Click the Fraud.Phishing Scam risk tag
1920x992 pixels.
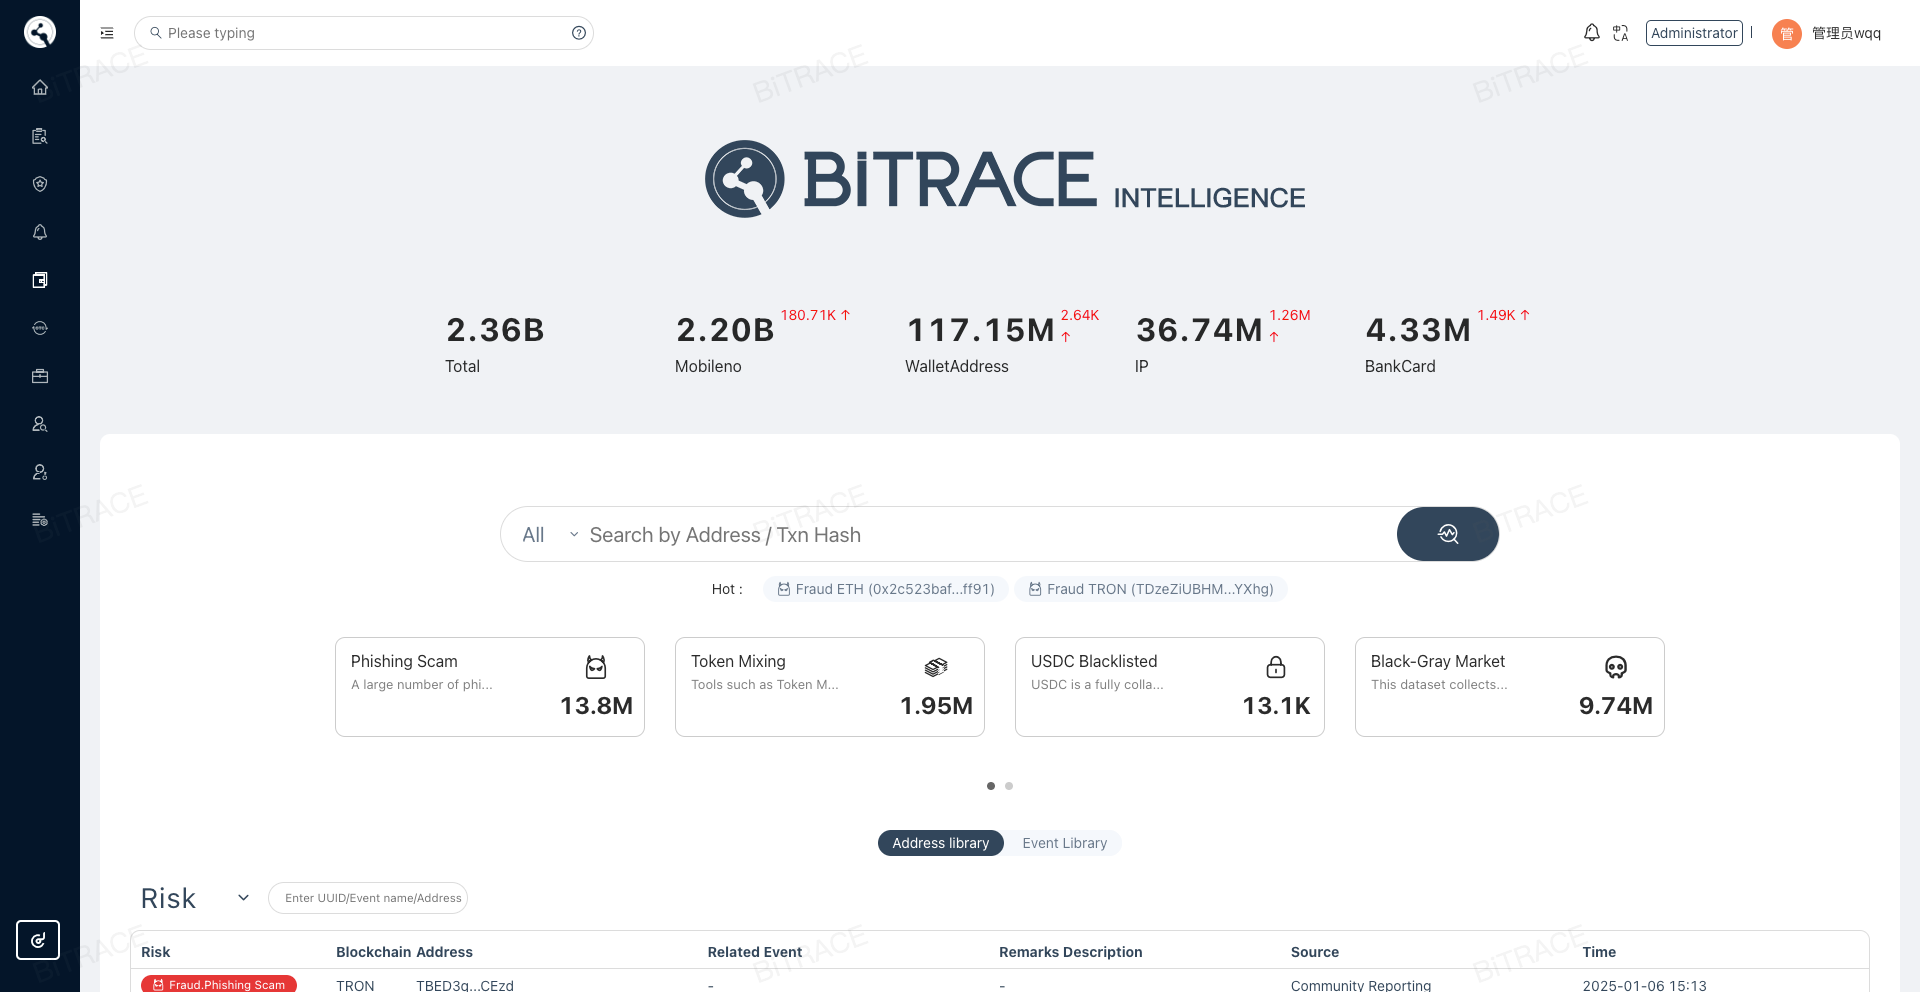point(219,984)
